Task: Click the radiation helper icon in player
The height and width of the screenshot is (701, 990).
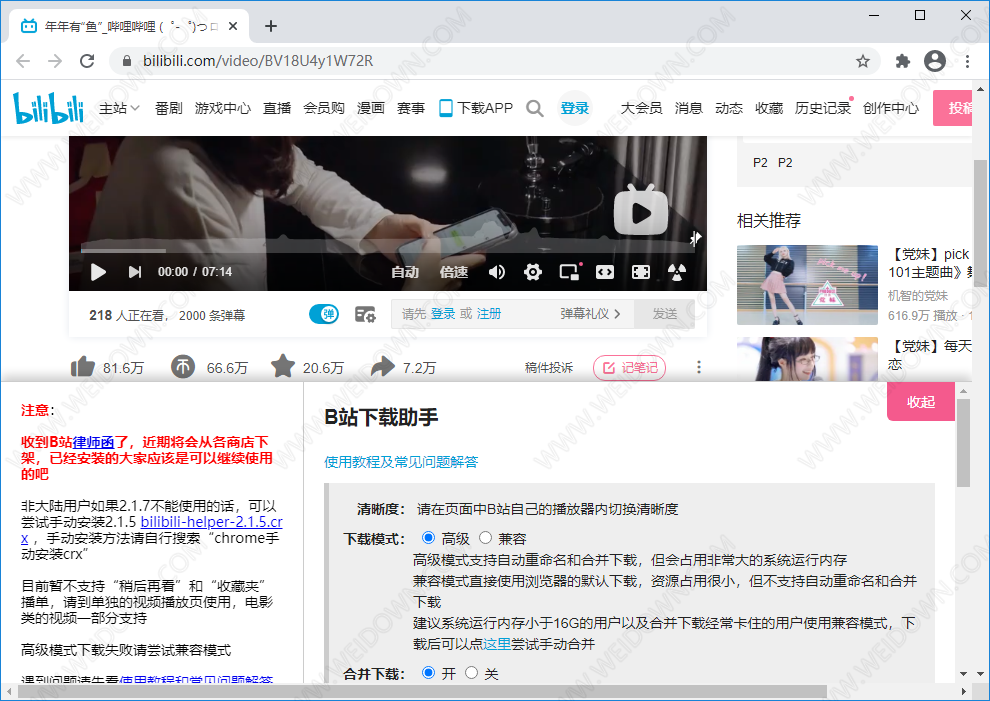Action: point(677,272)
